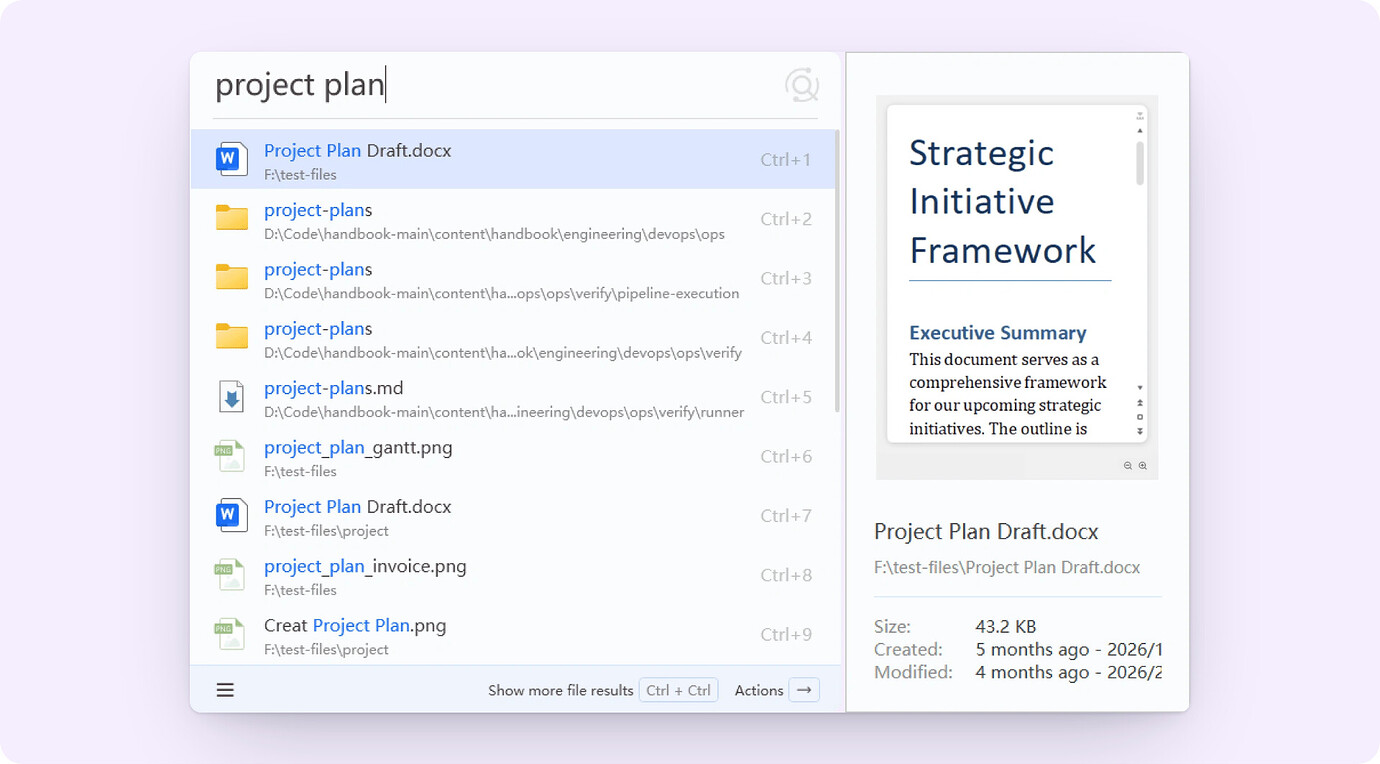Click "Strategic Initiative Framework" title in preview
Image resolution: width=1380 pixels, height=764 pixels.
(1003, 201)
